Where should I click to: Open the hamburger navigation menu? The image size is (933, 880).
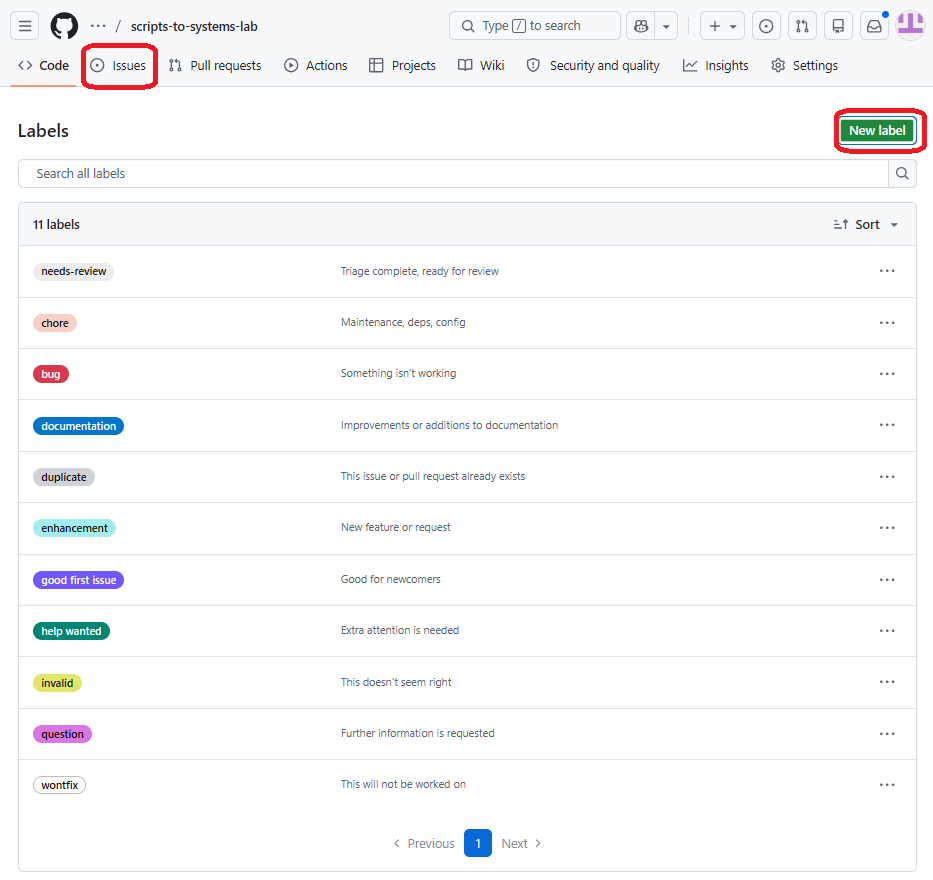24,26
